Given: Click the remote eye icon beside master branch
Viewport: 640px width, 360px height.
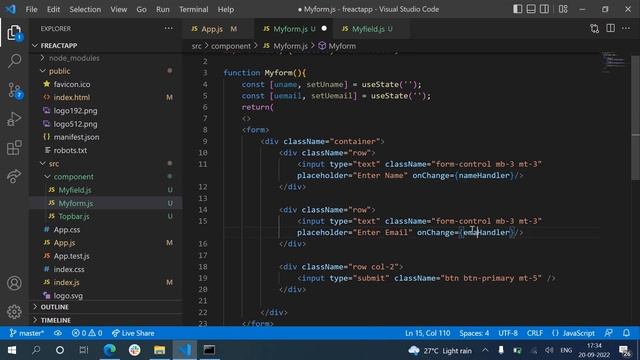Looking at the screenshot, I should (58, 333).
